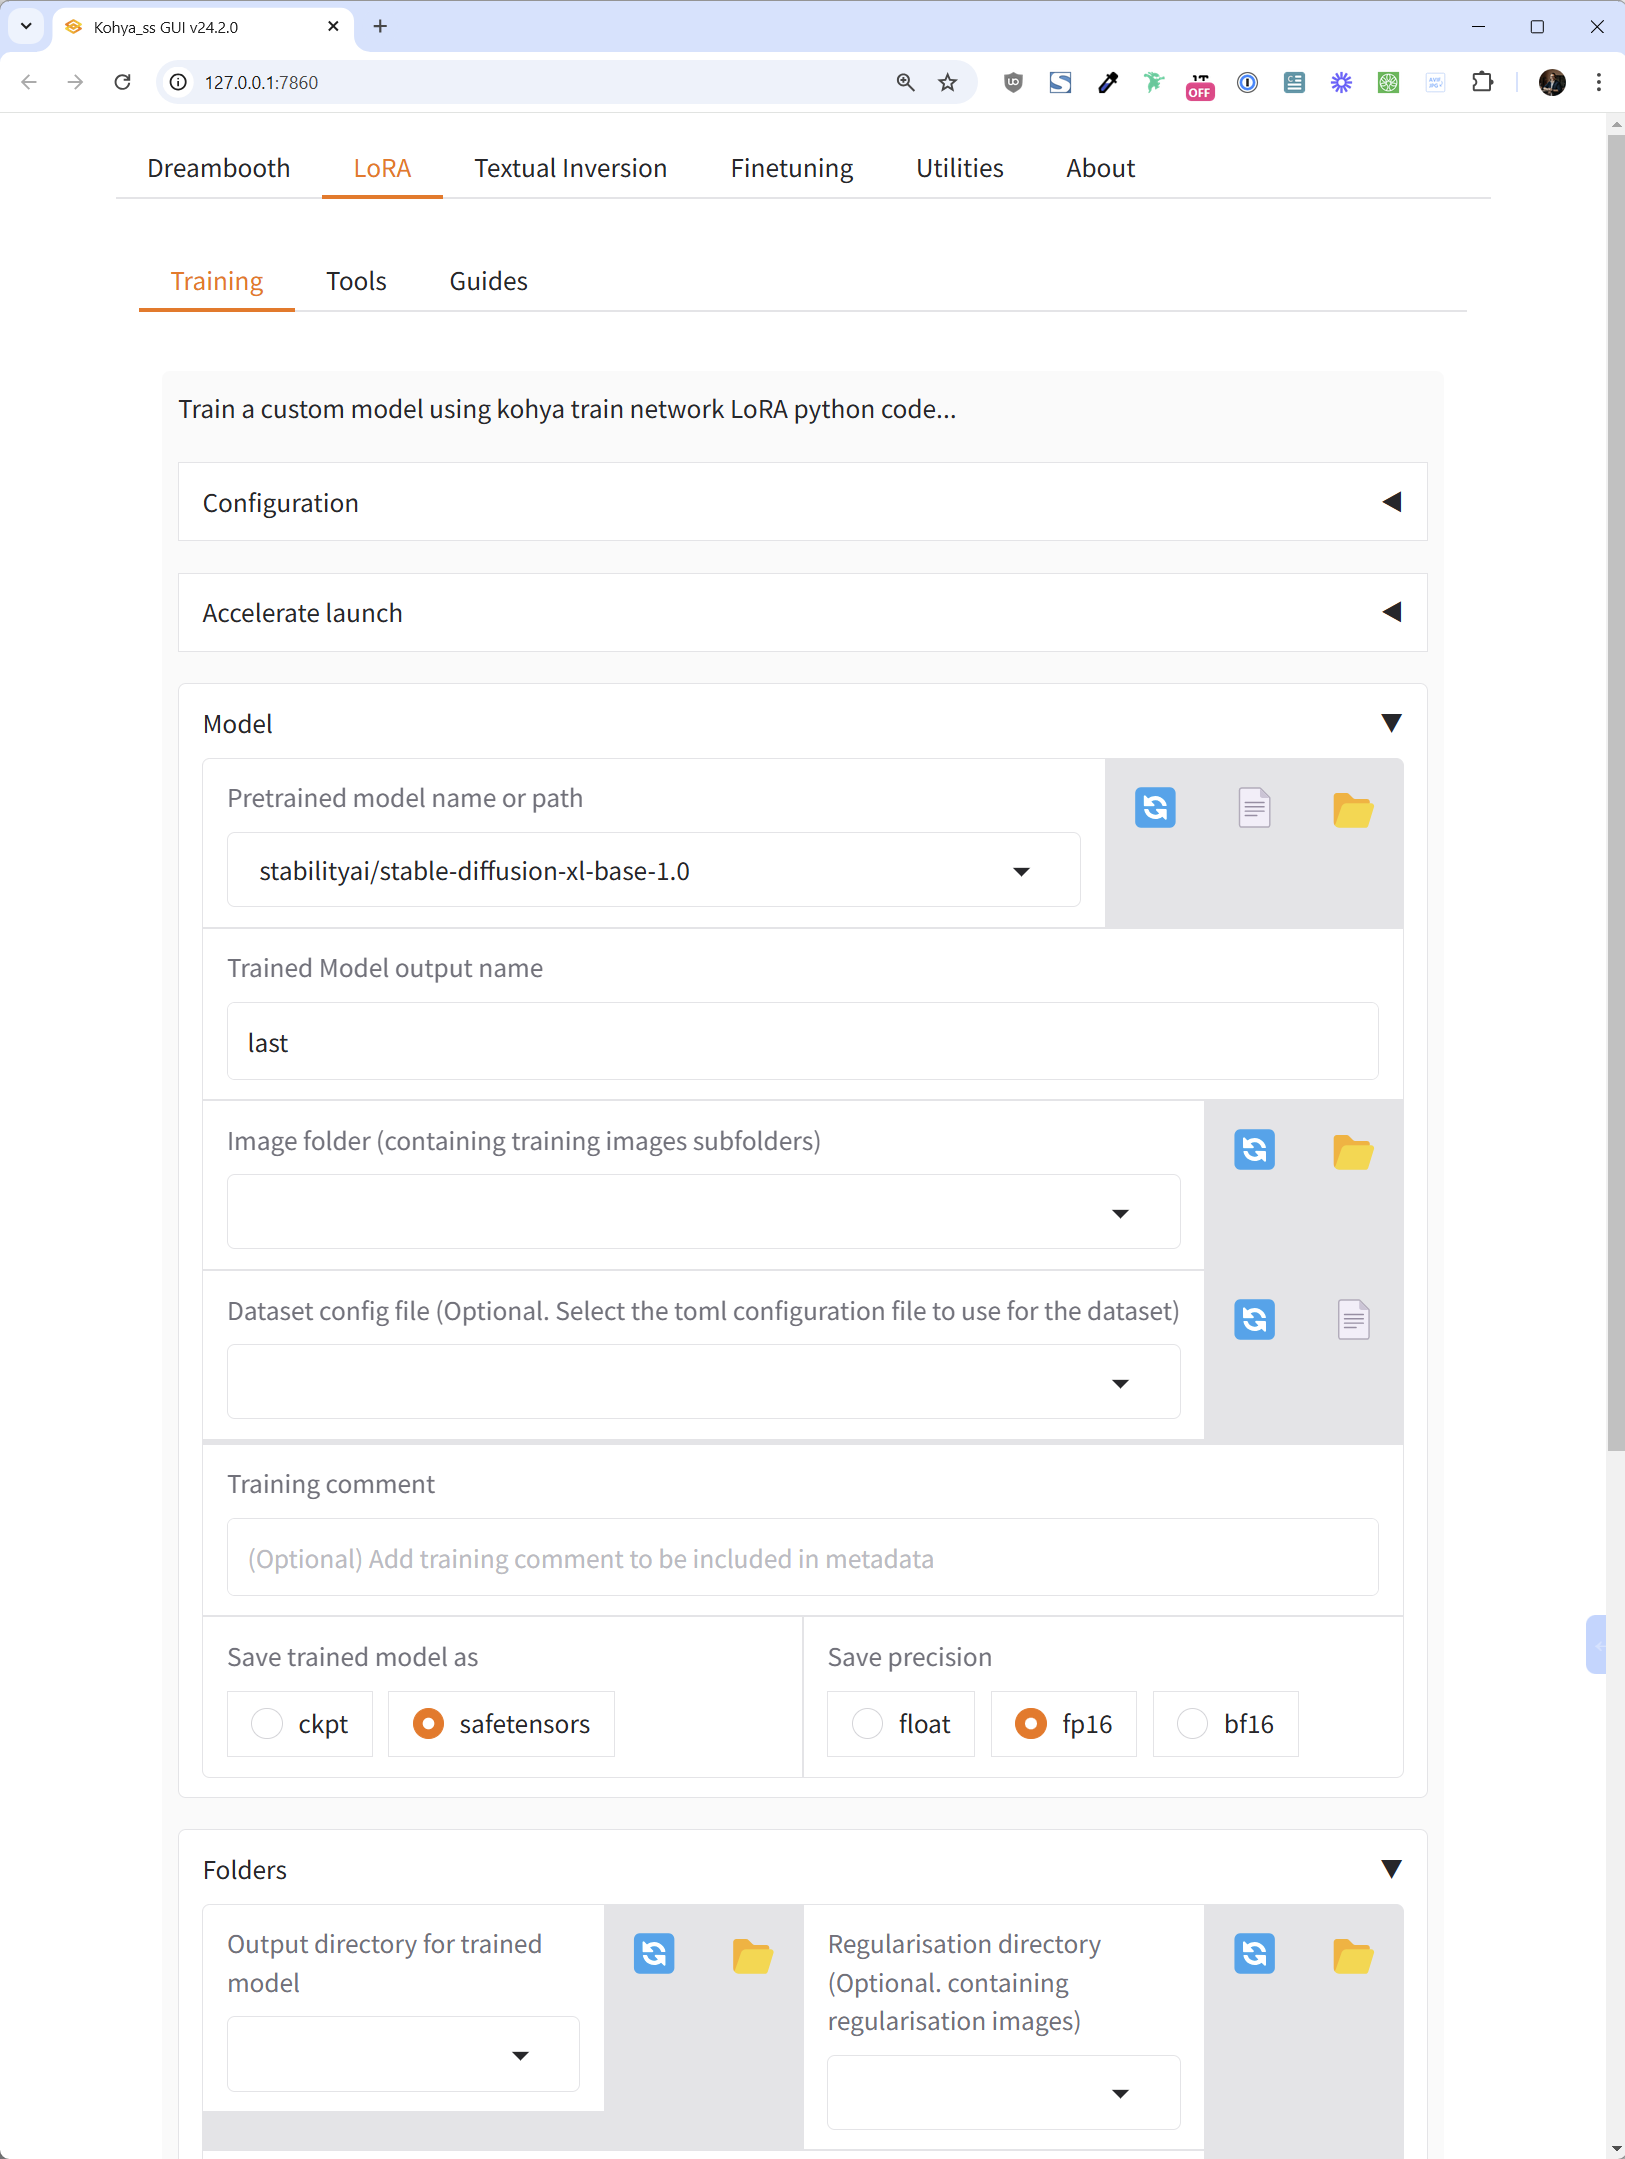1625x2159 pixels.
Task: Click document icon for Dataset config file
Action: pyautogui.click(x=1352, y=1320)
